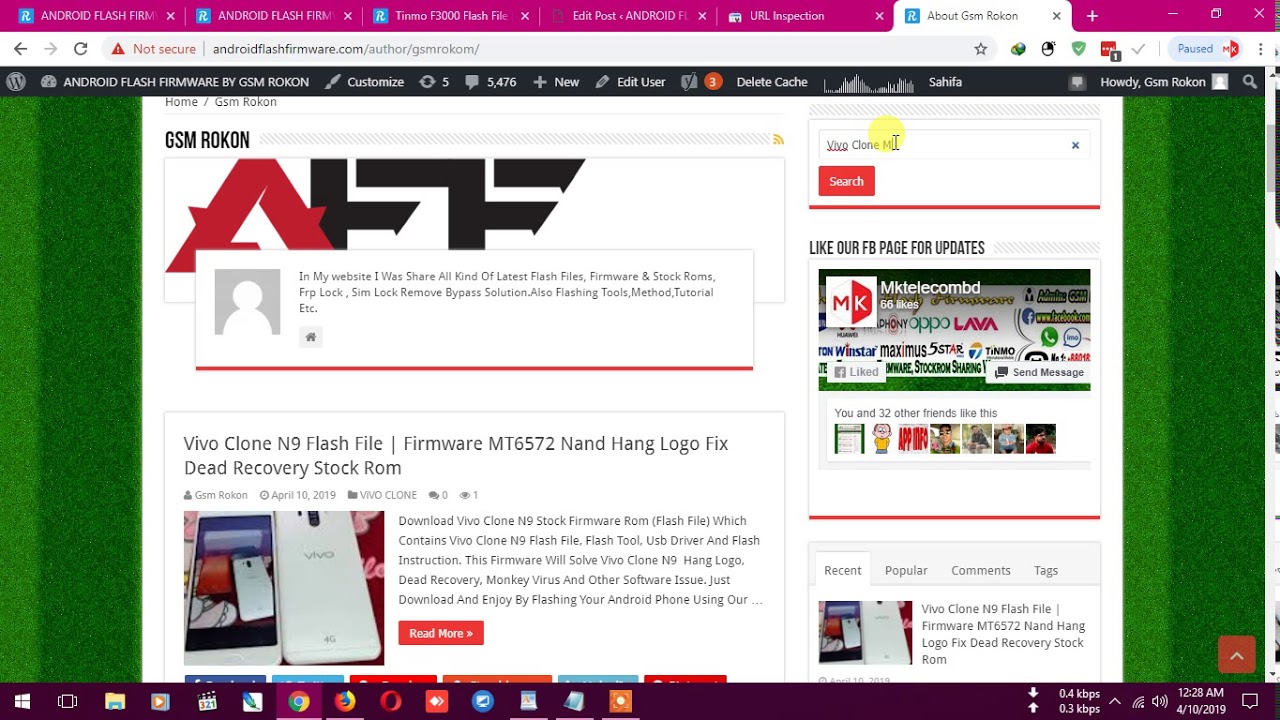Click the browser back arrow
Image resolution: width=1280 pixels, height=720 pixels.
[x=20, y=48]
